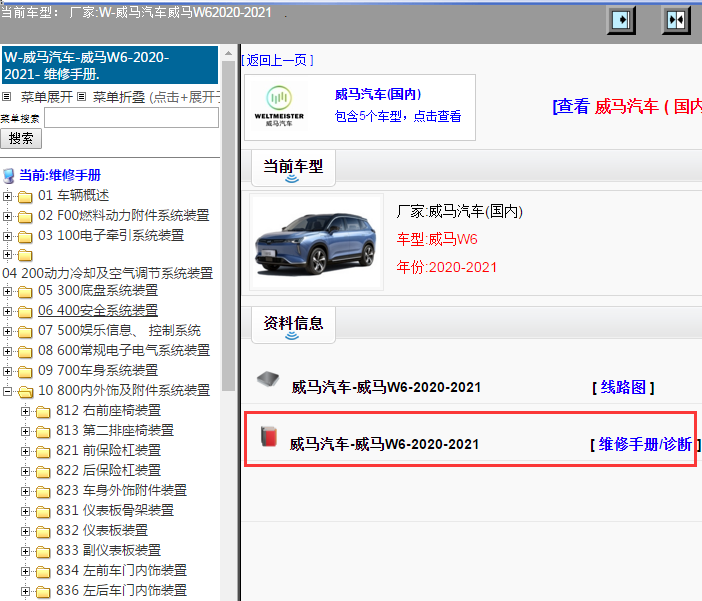Image resolution: width=702 pixels, height=601 pixels.
Task: Click the red repair manual book icon
Action: 269,437
